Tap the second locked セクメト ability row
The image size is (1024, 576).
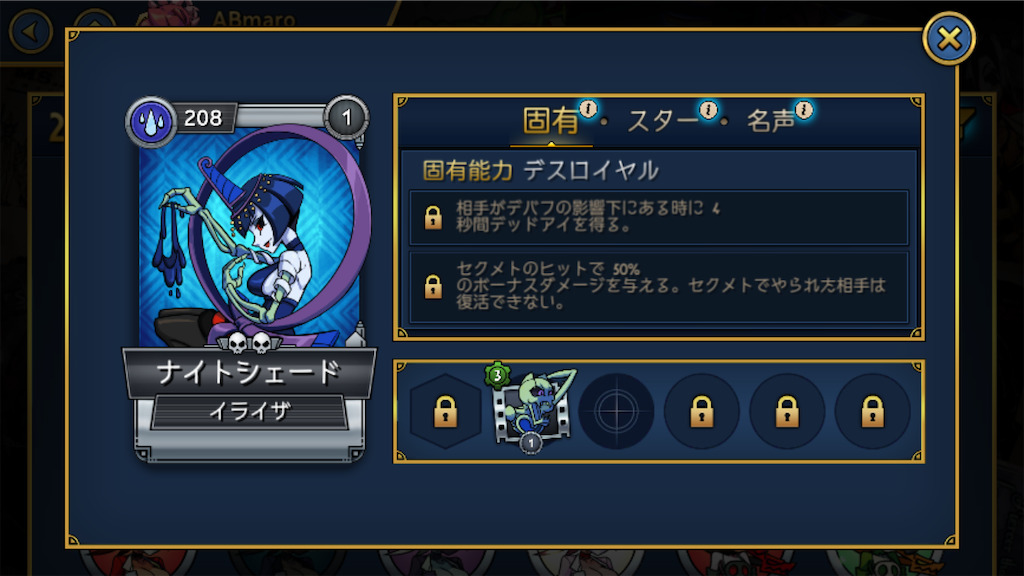[x=658, y=286]
